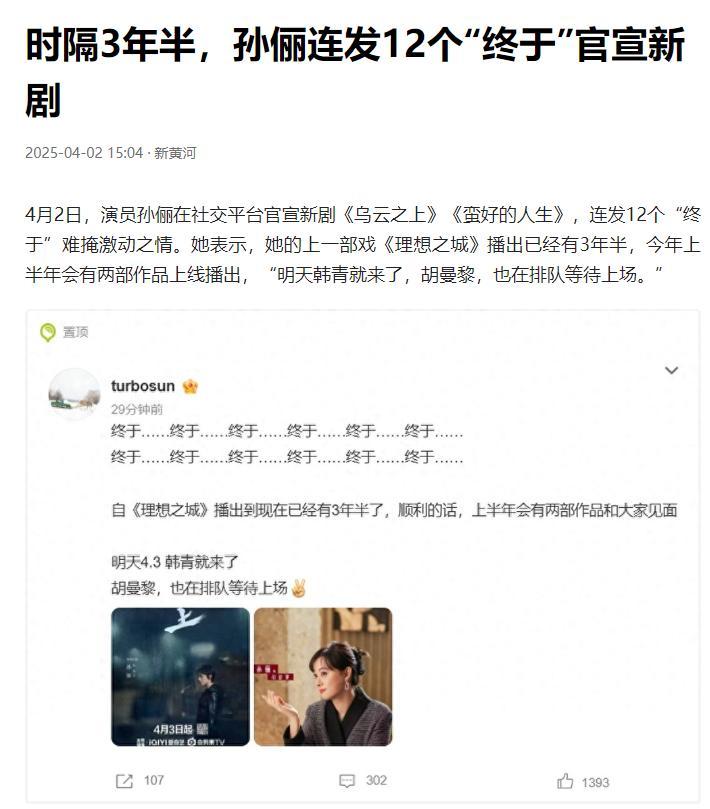The width and height of the screenshot is (710, 809).
Task: Open the woman portrait poster image
Action: [x=323, y=676]
